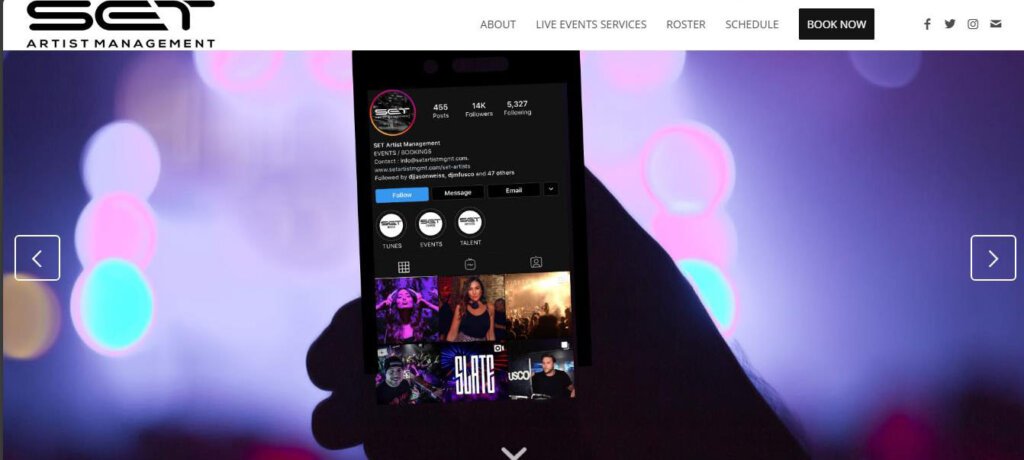This screenshot has width=1024, height=460.
Task: Expand the dropdown arrow beside Email button
Action: point(551,189)
